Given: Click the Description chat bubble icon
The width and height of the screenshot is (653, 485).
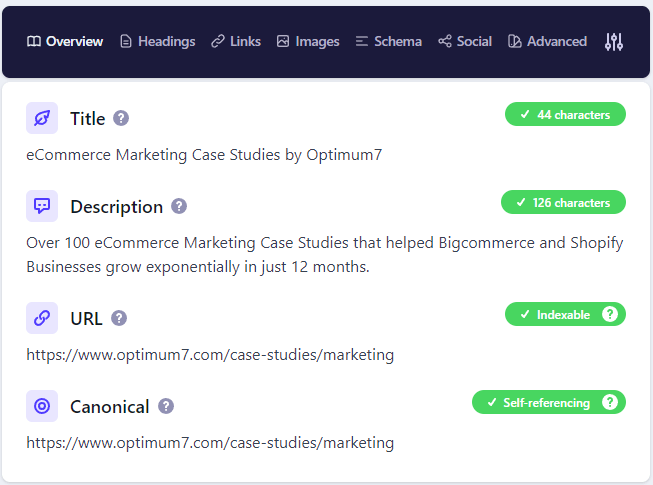Looking at the screenshot, I should [42, 206].
